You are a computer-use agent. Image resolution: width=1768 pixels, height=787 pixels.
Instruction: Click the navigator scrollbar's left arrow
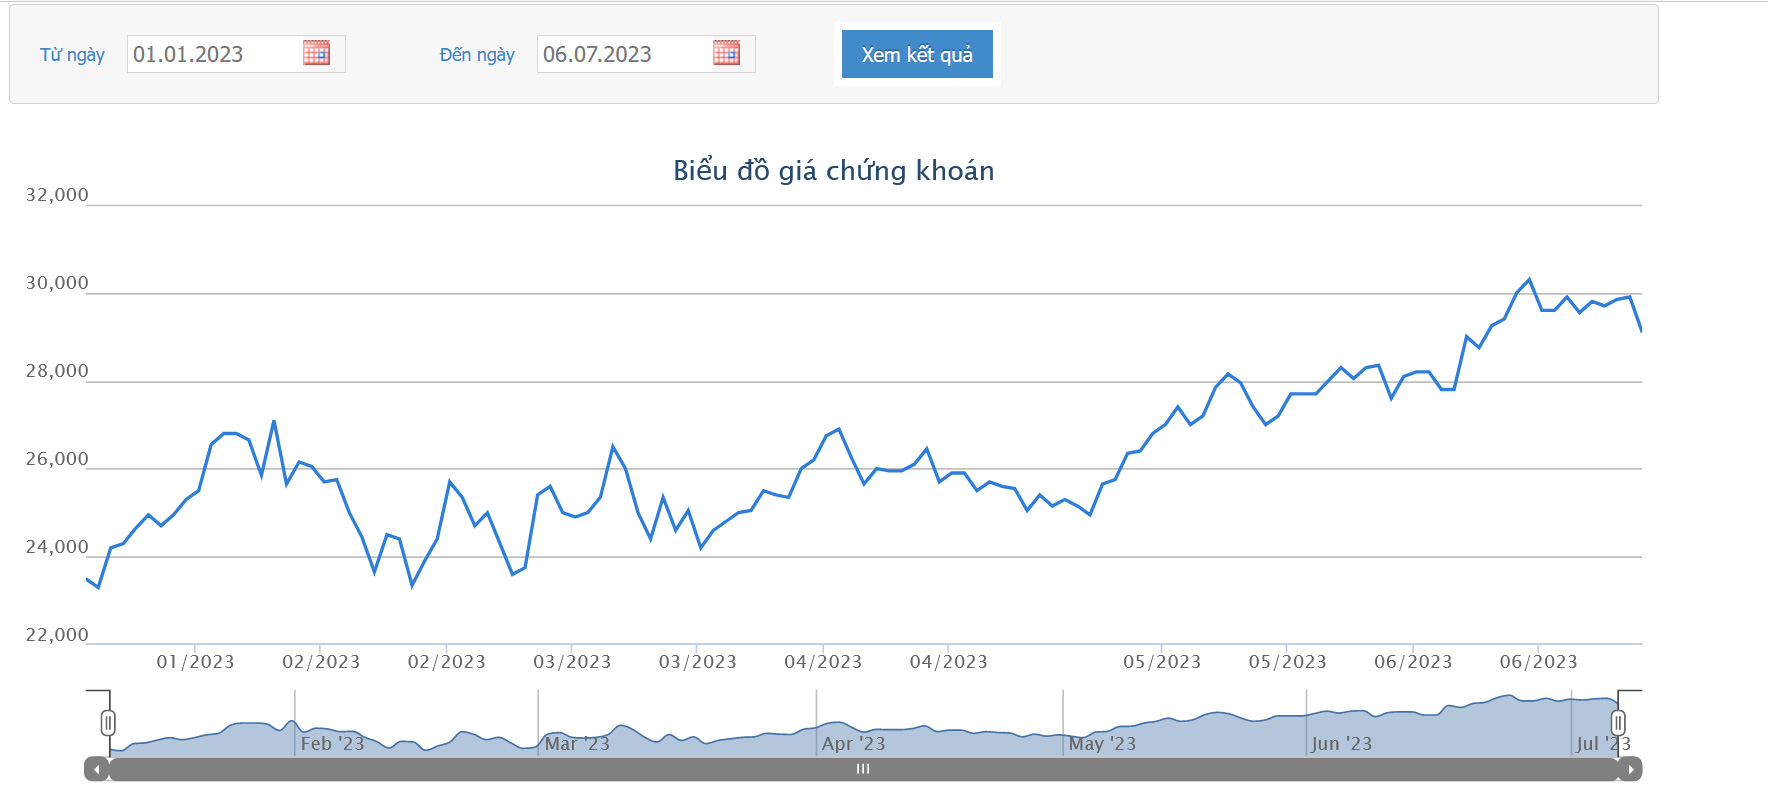click(96, 769)
